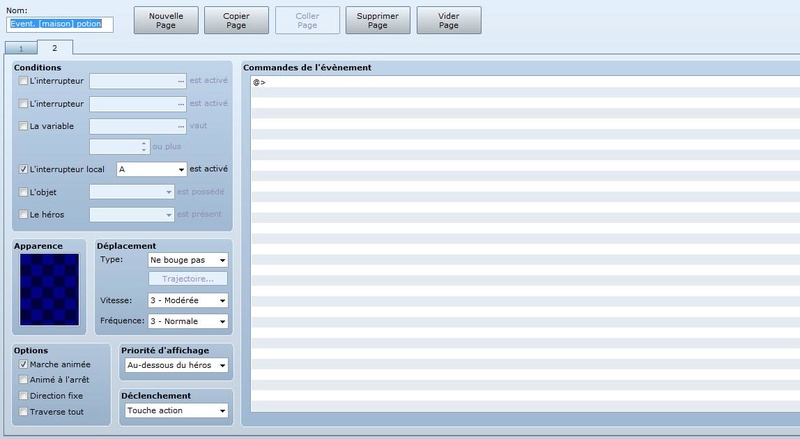Enable the second L'interrupteur condition checkbox

[23, 104]
